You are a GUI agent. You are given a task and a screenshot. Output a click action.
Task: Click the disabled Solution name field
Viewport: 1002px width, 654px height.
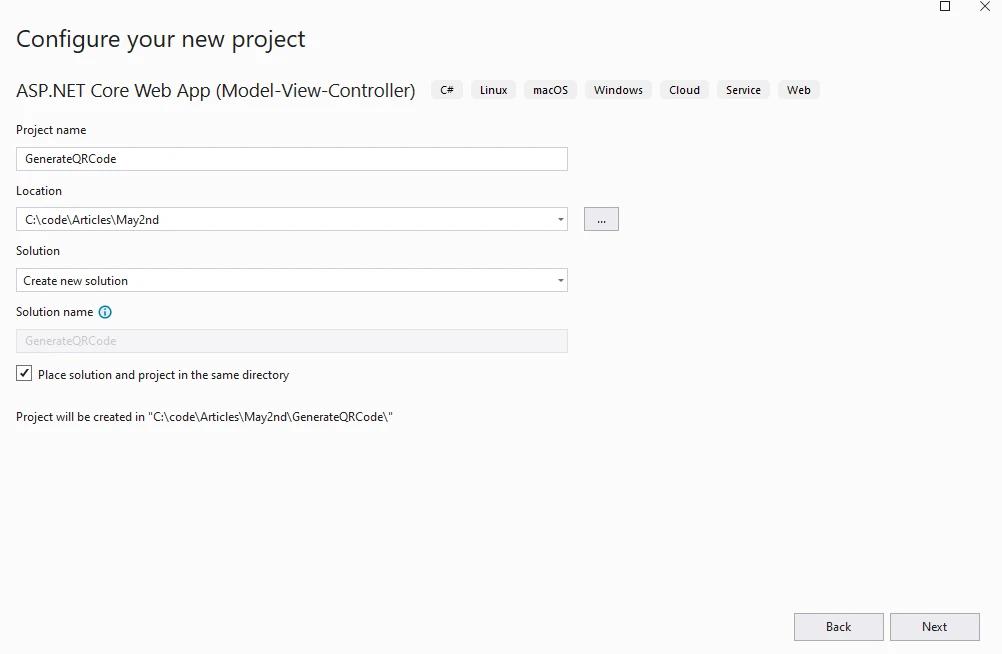point(291,341)
